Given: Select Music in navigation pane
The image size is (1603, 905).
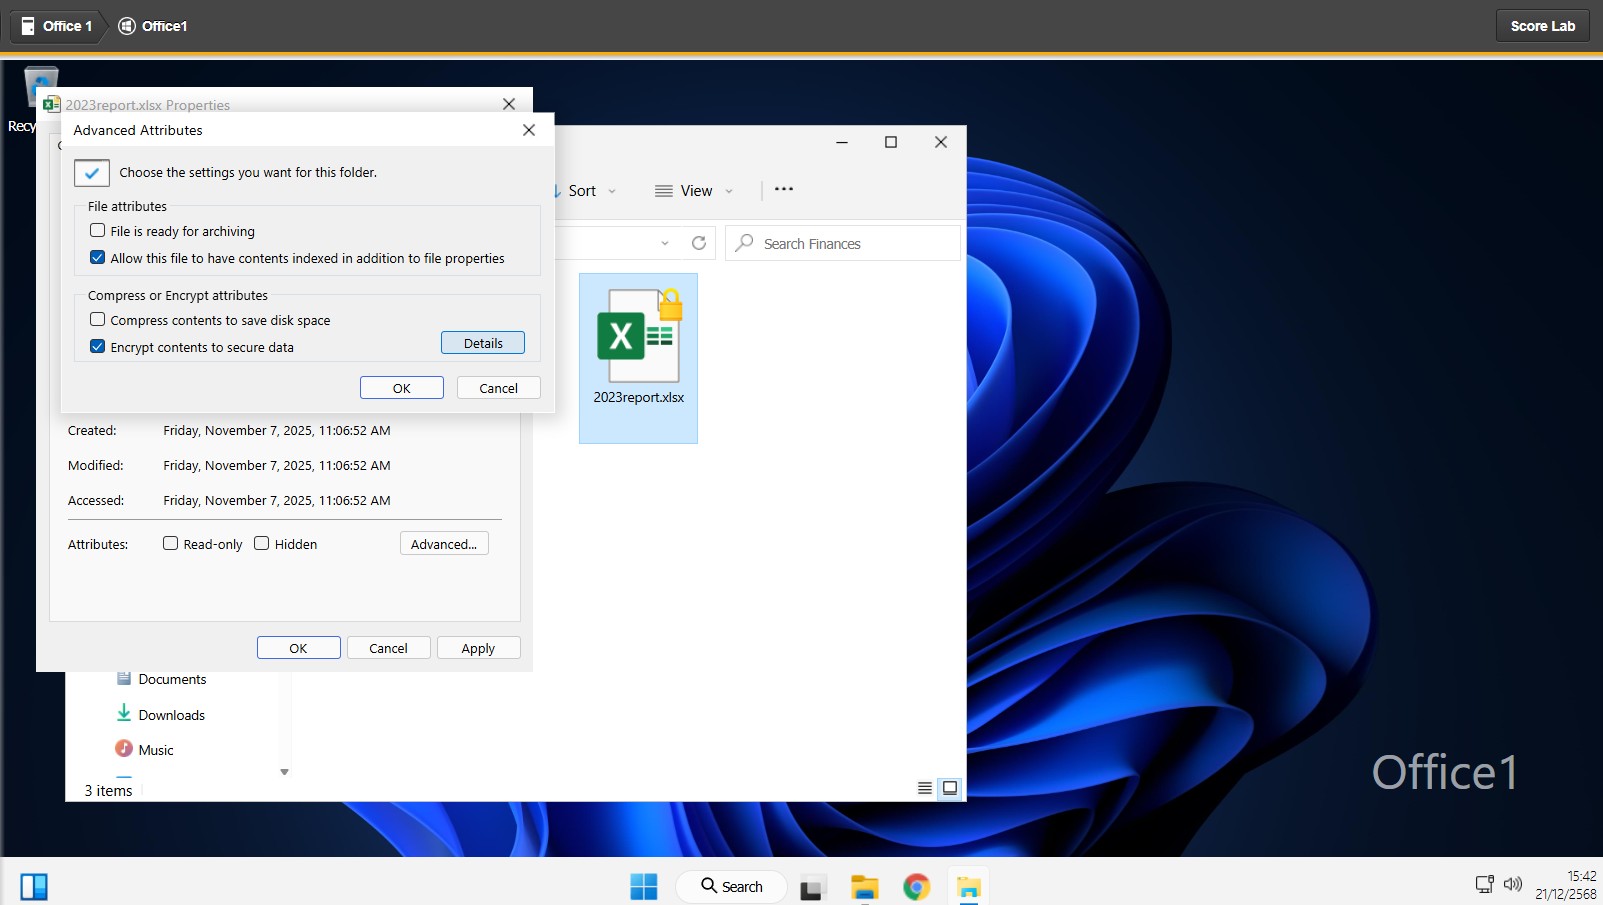Looking at the screenshot, I should pyautogui.click(x=156, y=750).
